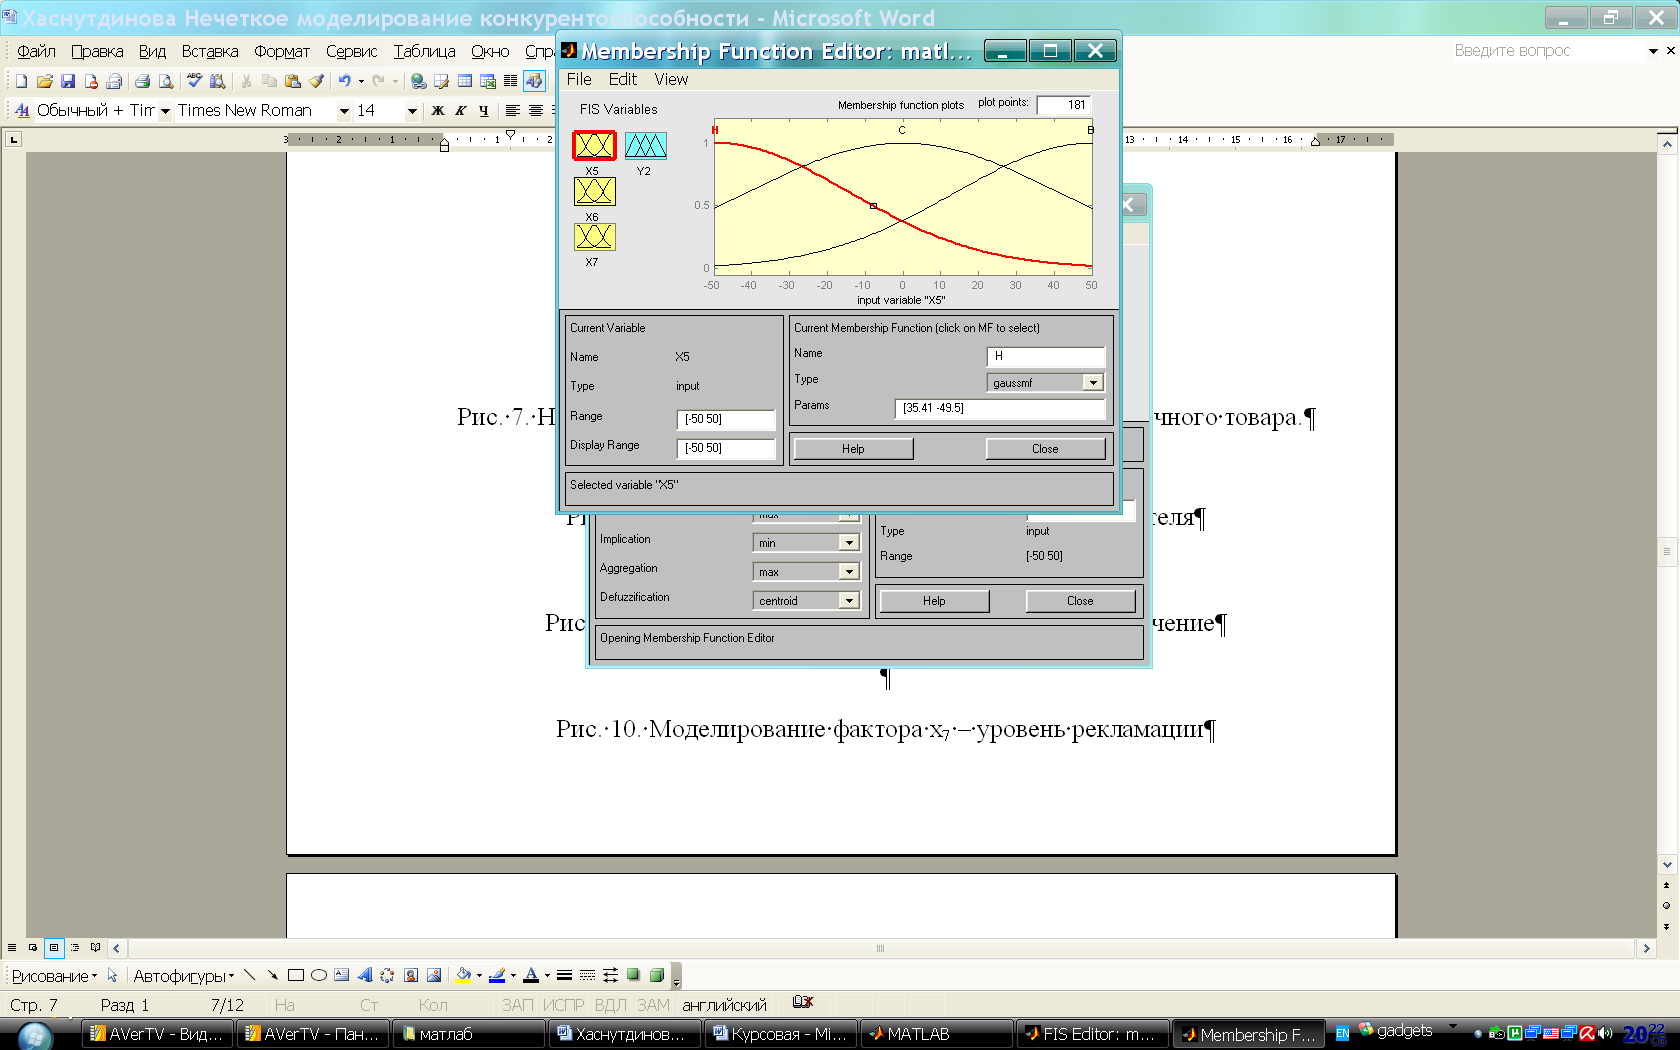This screenshot has height=1050, width=1680.
Task: Toggle ЗАМ overtype mode in status bar
Action: click(x=653, y=1005)
